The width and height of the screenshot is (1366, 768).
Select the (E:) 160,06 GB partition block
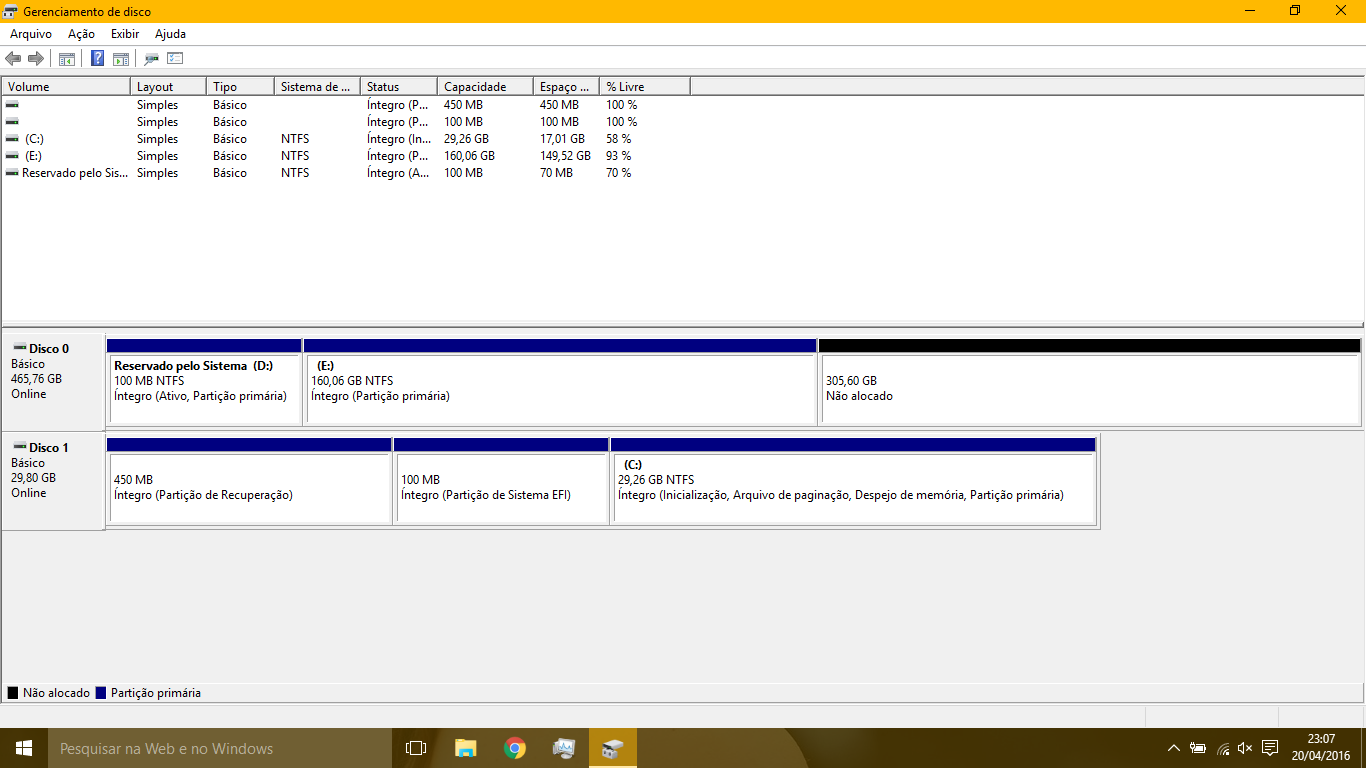point(560,382)
